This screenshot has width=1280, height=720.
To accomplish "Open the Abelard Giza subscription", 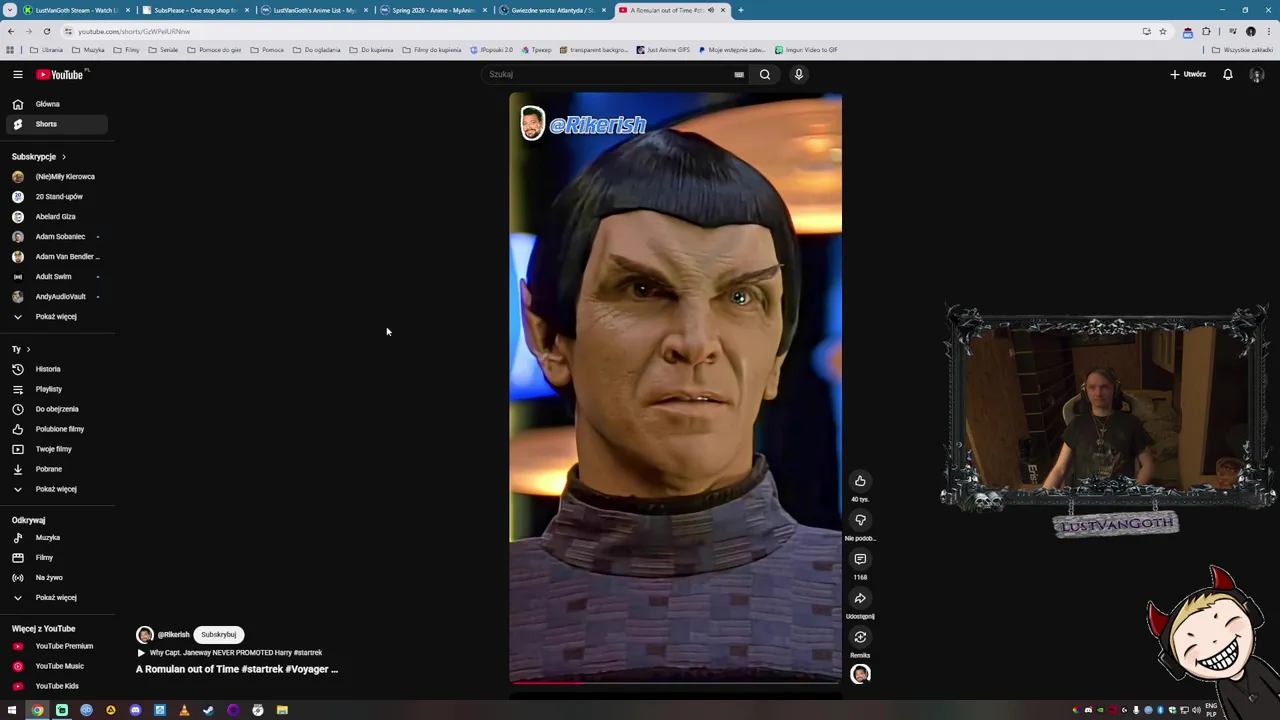I will [55, 216].
